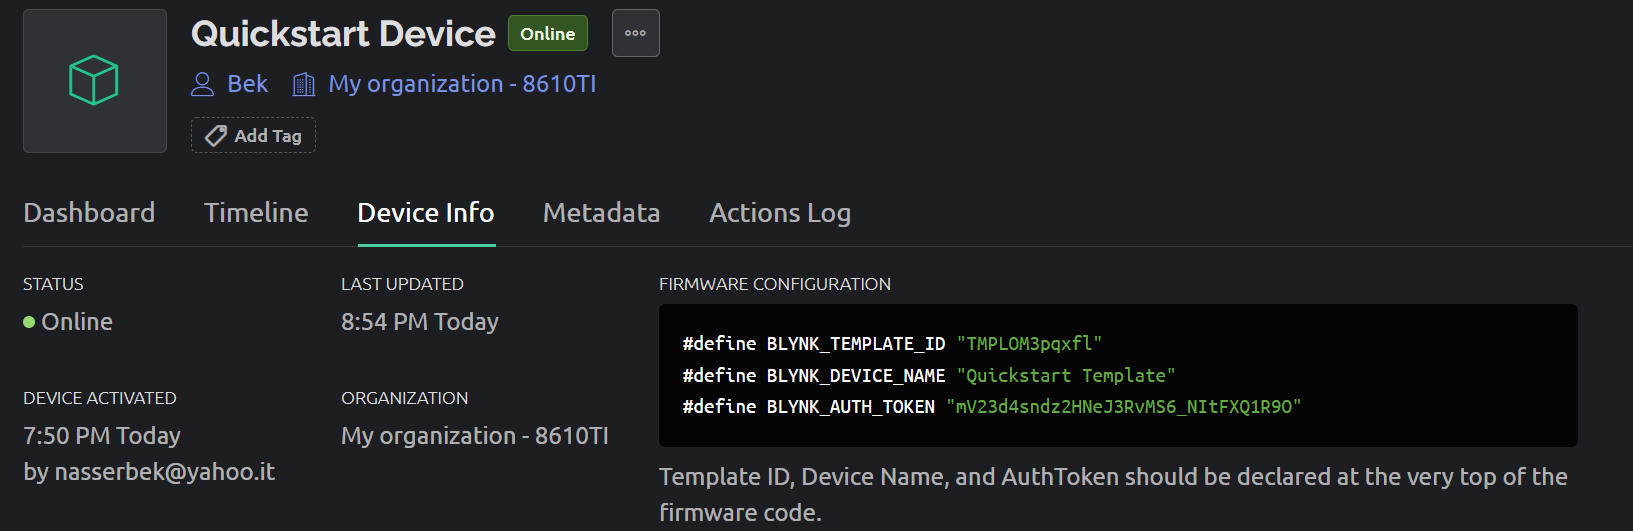
Task: Open the Actions Log tab
Action: [x=780, y=213]
